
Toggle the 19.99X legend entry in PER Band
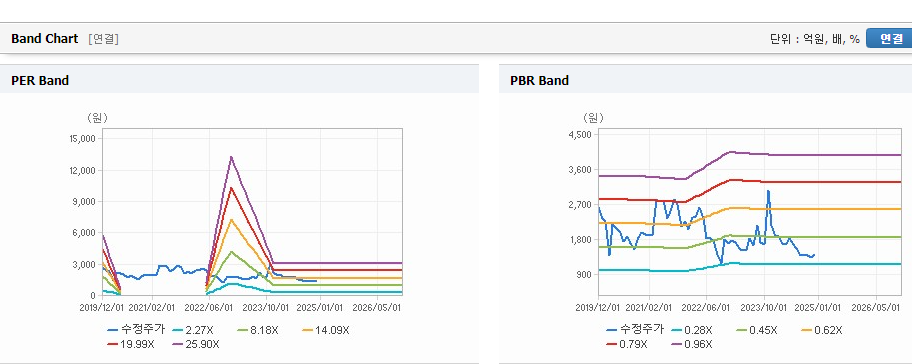tap(131, 344)
